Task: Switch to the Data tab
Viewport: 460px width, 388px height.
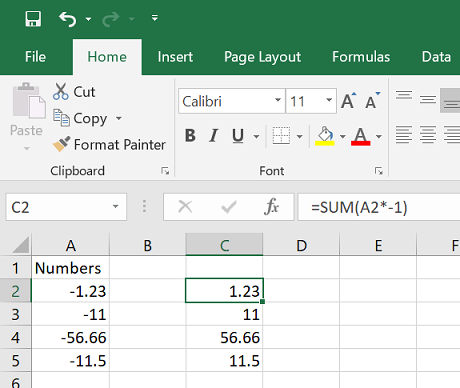Action: coord(436,57)
